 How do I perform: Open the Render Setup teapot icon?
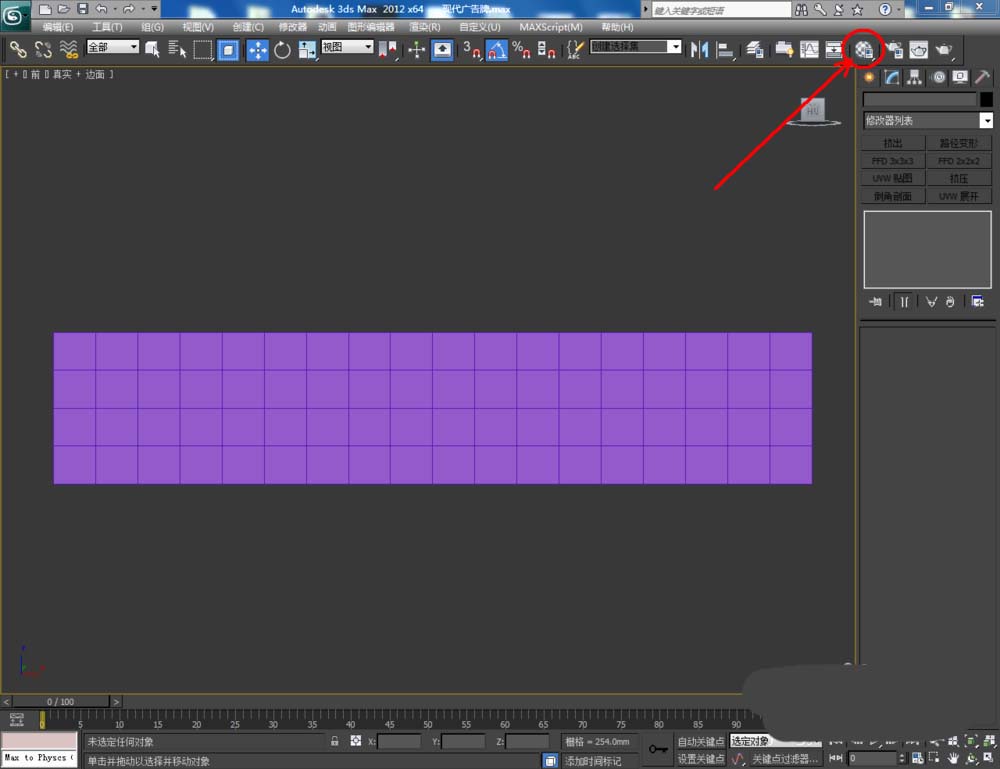[x=894, y=50]
